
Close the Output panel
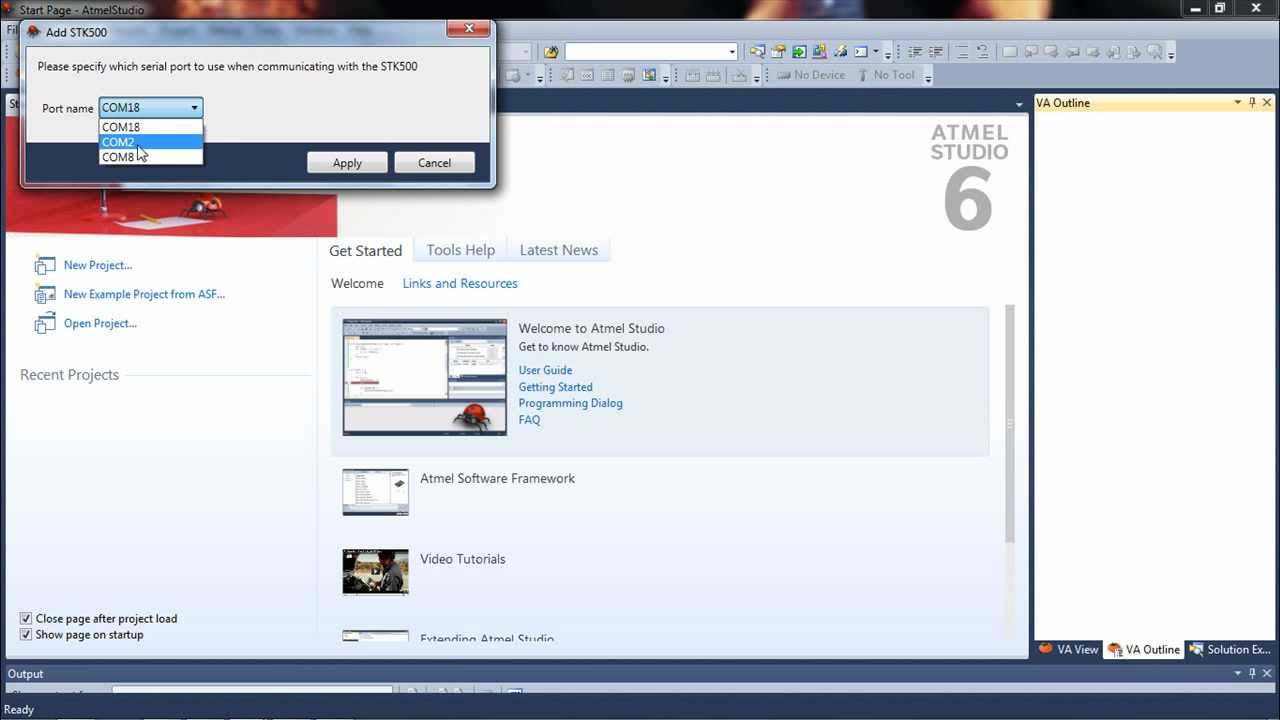click(x=1267, y=673)
